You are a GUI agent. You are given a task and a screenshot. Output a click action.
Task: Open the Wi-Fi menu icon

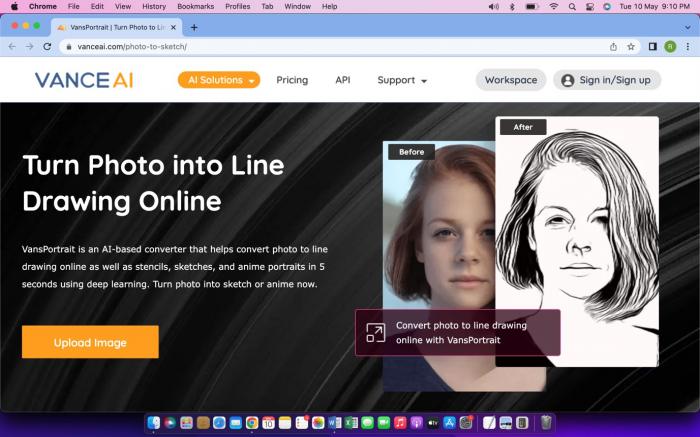554,6
